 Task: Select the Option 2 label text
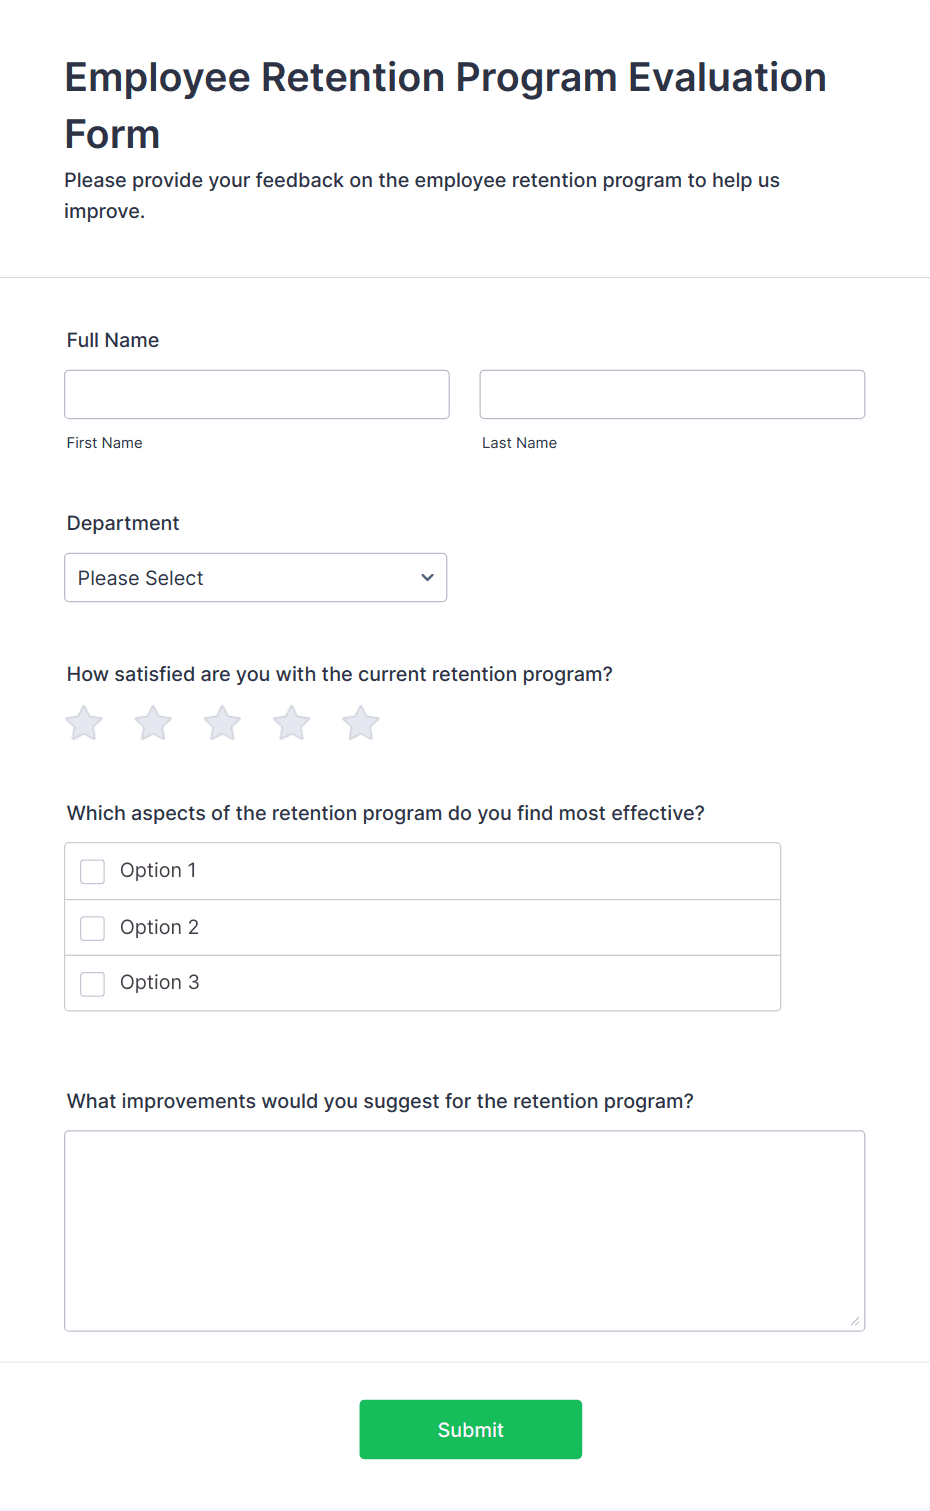159,927
